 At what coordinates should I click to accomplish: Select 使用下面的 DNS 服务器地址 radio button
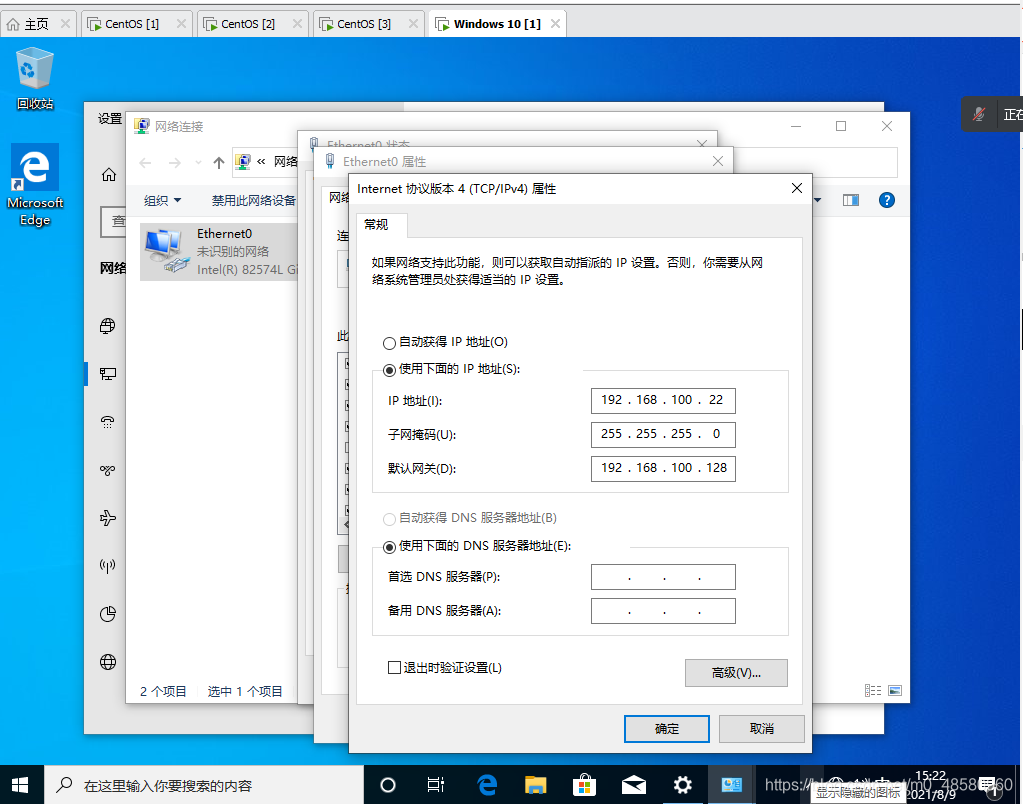coord(389,547)
